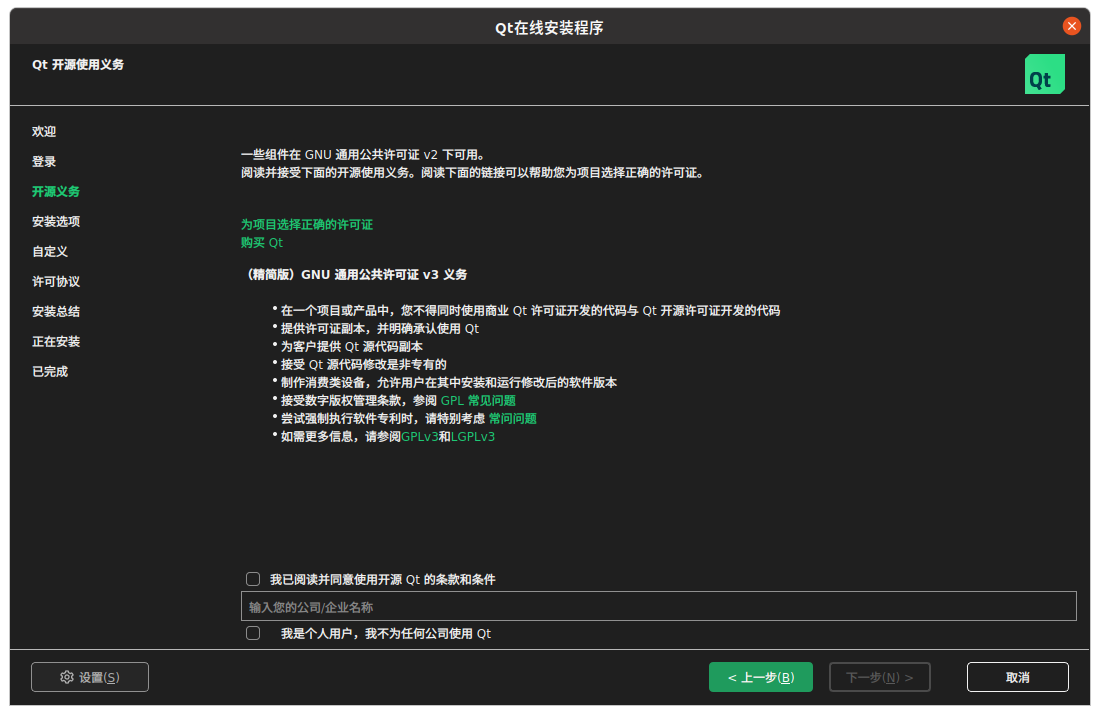Check 我已阅读并同意使用开源 Qt 的条款和条件
Viewport: 1100px width, 715px height.
tap(253, 579)
